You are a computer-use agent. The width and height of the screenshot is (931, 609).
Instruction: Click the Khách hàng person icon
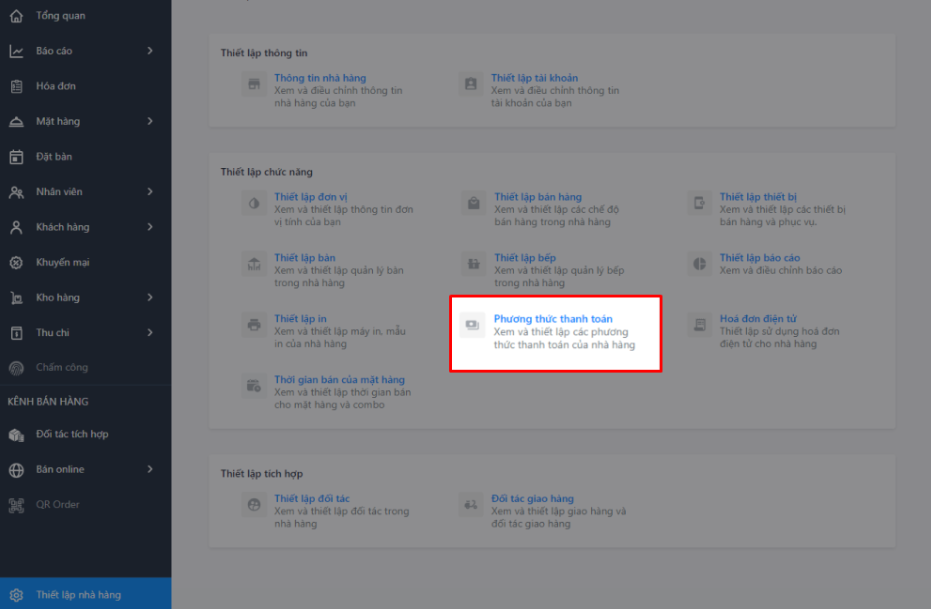pyautogui.click(x=16, y=227)
